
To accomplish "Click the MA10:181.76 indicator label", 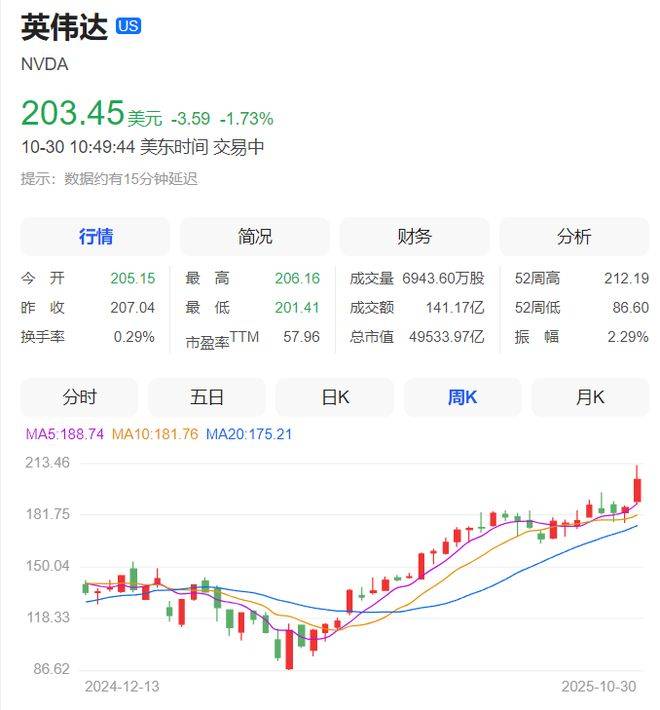I will pos(156,434).
